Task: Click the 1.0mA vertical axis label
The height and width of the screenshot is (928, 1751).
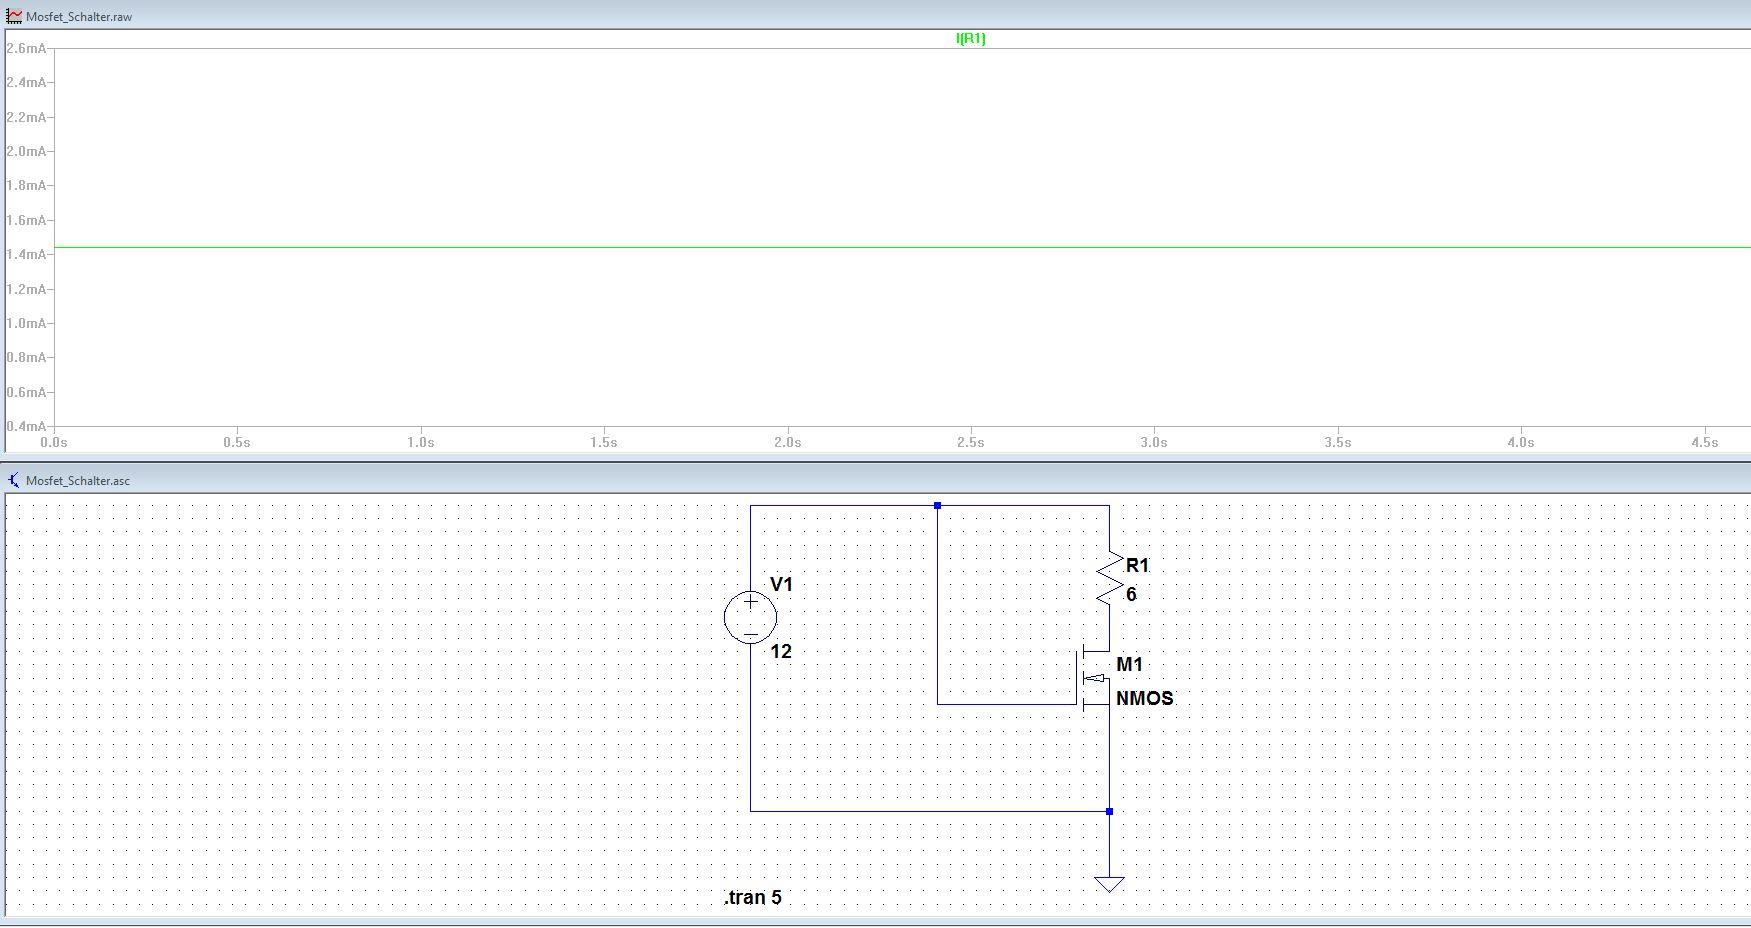Action: [x=26, y=323]
